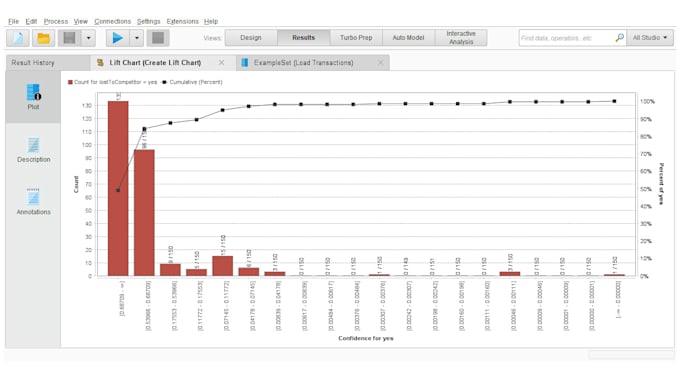Open the Connections menu
Image resolution: width=680 pixels, height=365 pixels.
tap(112, 21)
